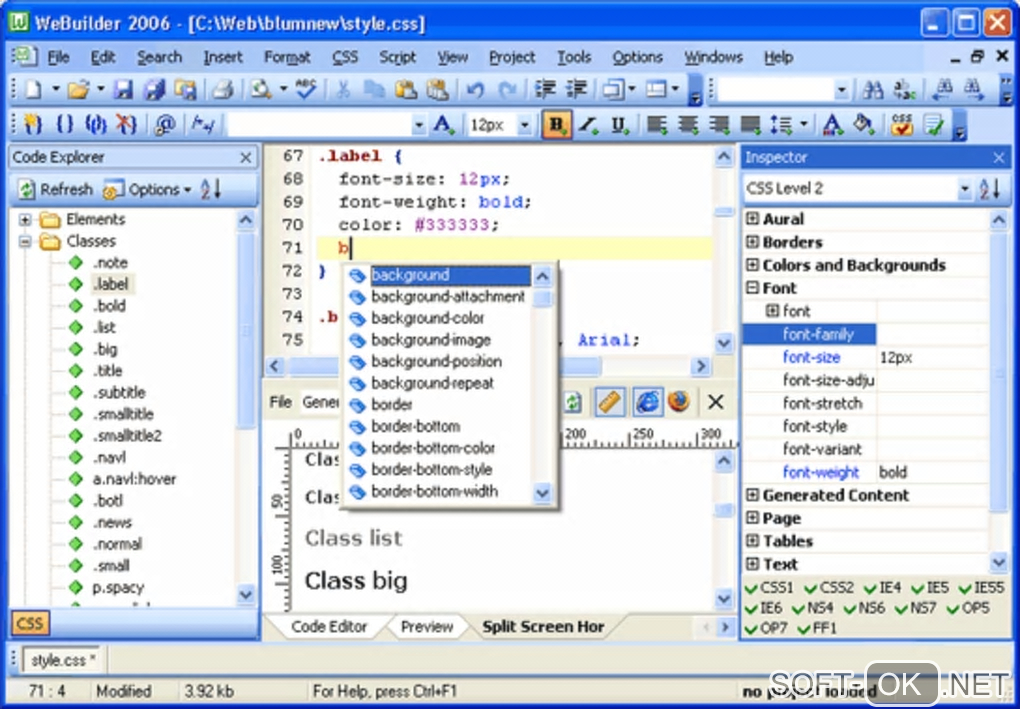Click the Print icon
The image size is (1020, 709).
pyautogui.click(x=222, y=89)
